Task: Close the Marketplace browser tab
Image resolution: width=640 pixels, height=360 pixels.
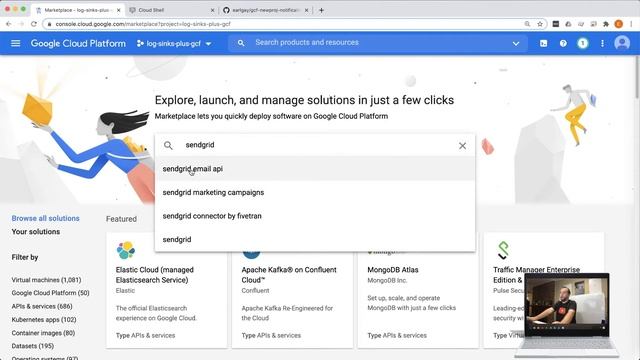Action: click(118, 10)
